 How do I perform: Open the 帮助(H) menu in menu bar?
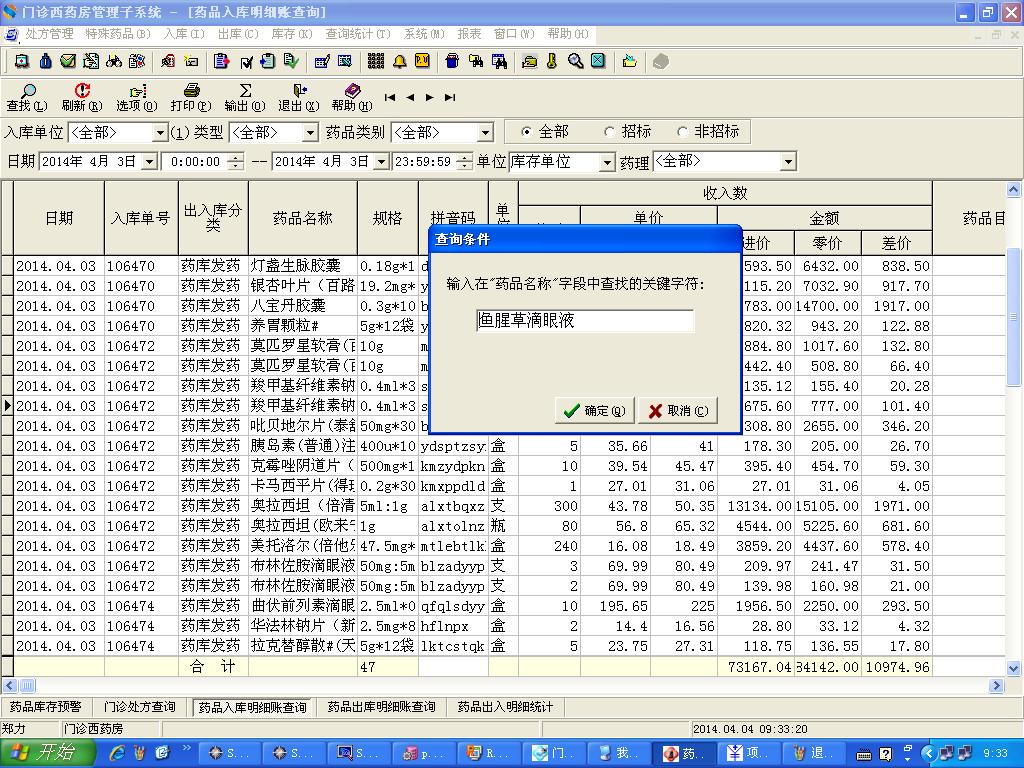568,33
